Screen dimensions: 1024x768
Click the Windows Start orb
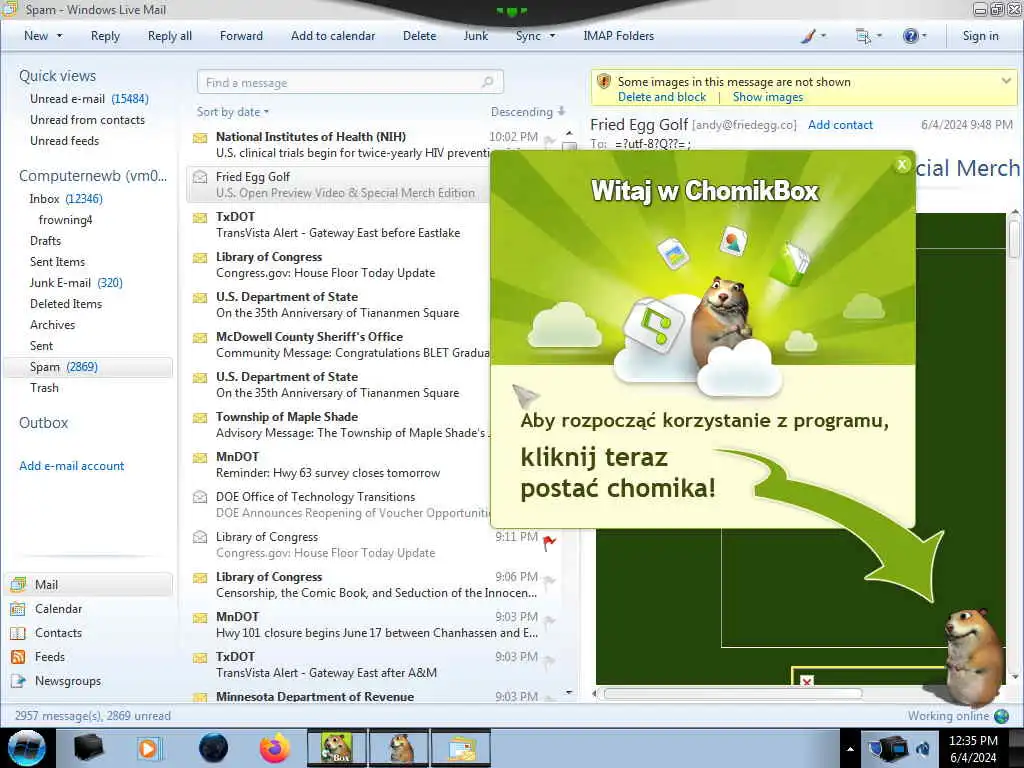(27, 748)
